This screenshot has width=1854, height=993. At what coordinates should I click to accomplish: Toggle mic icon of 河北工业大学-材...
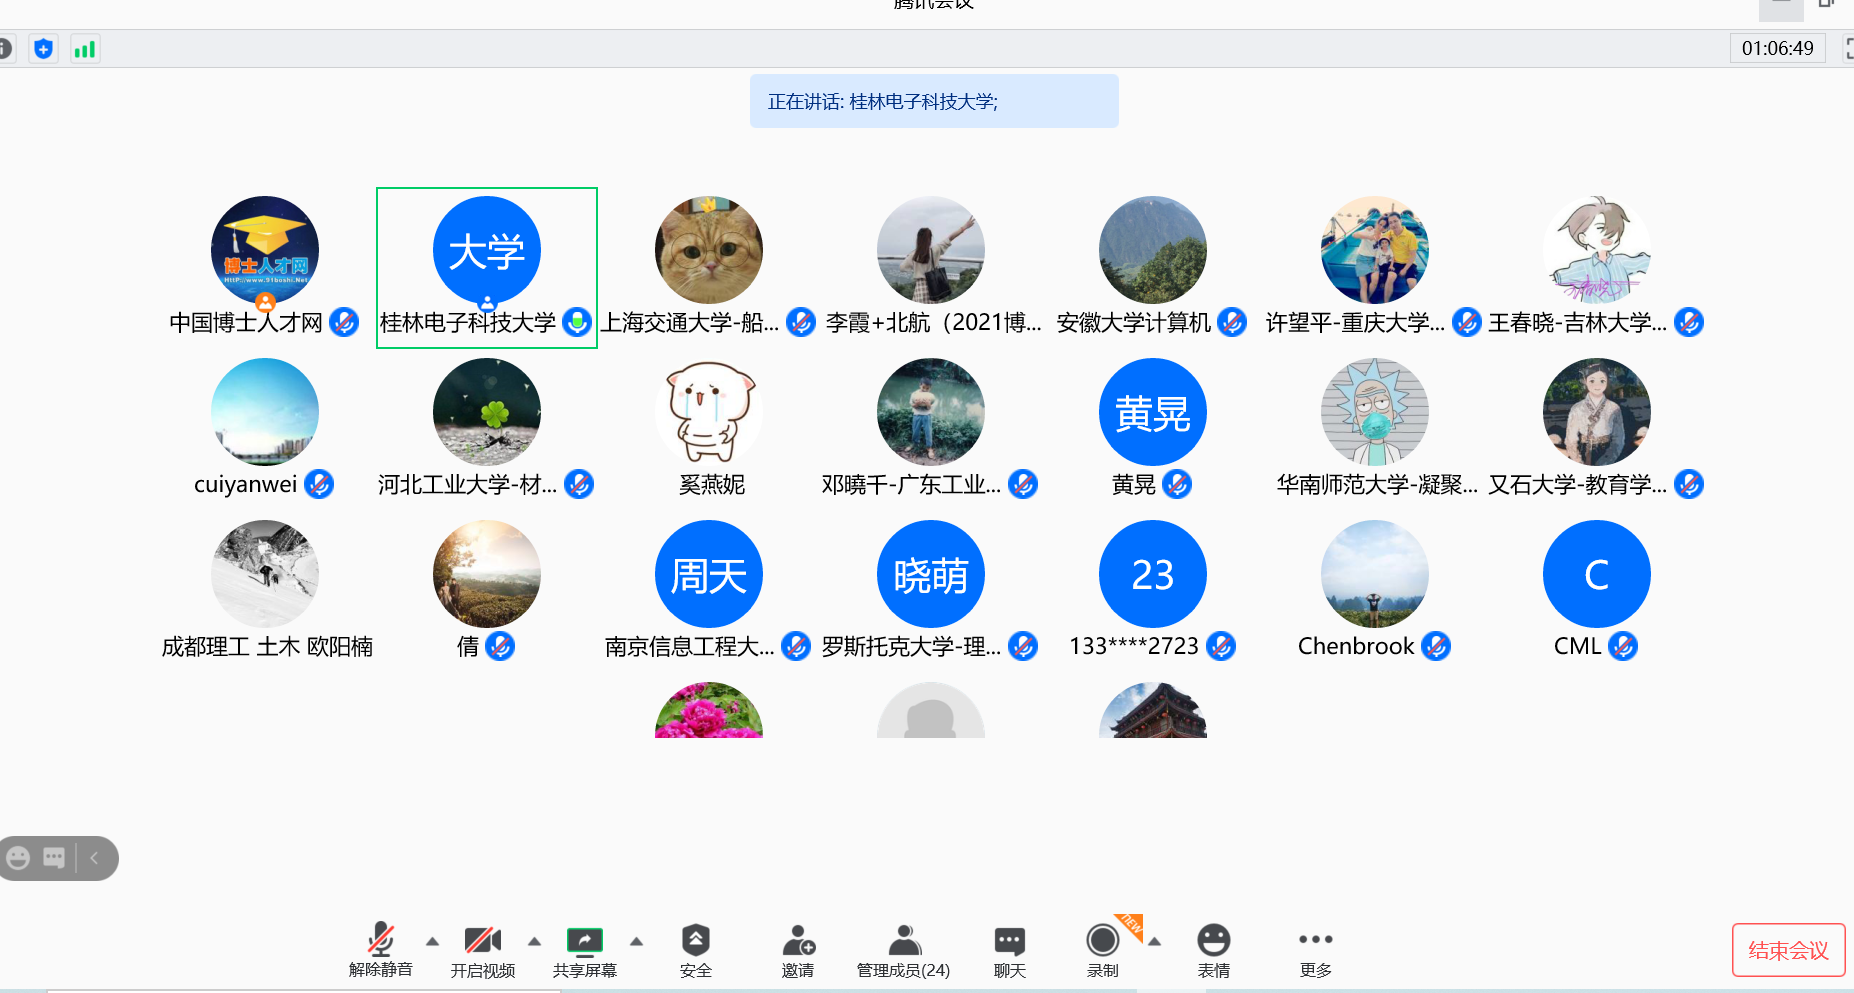point(579,484)
